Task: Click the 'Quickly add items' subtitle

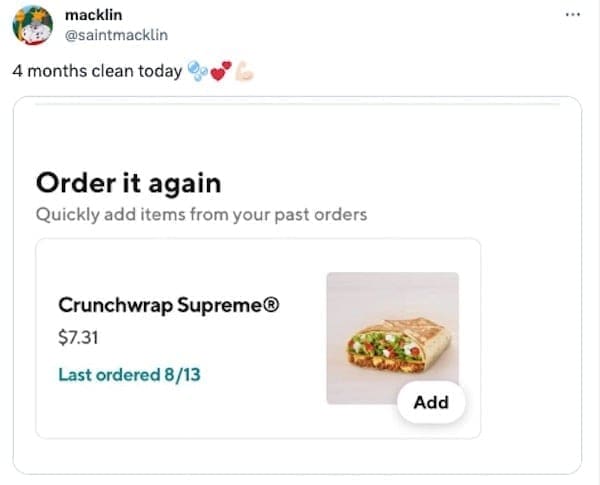Action: point(201,214)
